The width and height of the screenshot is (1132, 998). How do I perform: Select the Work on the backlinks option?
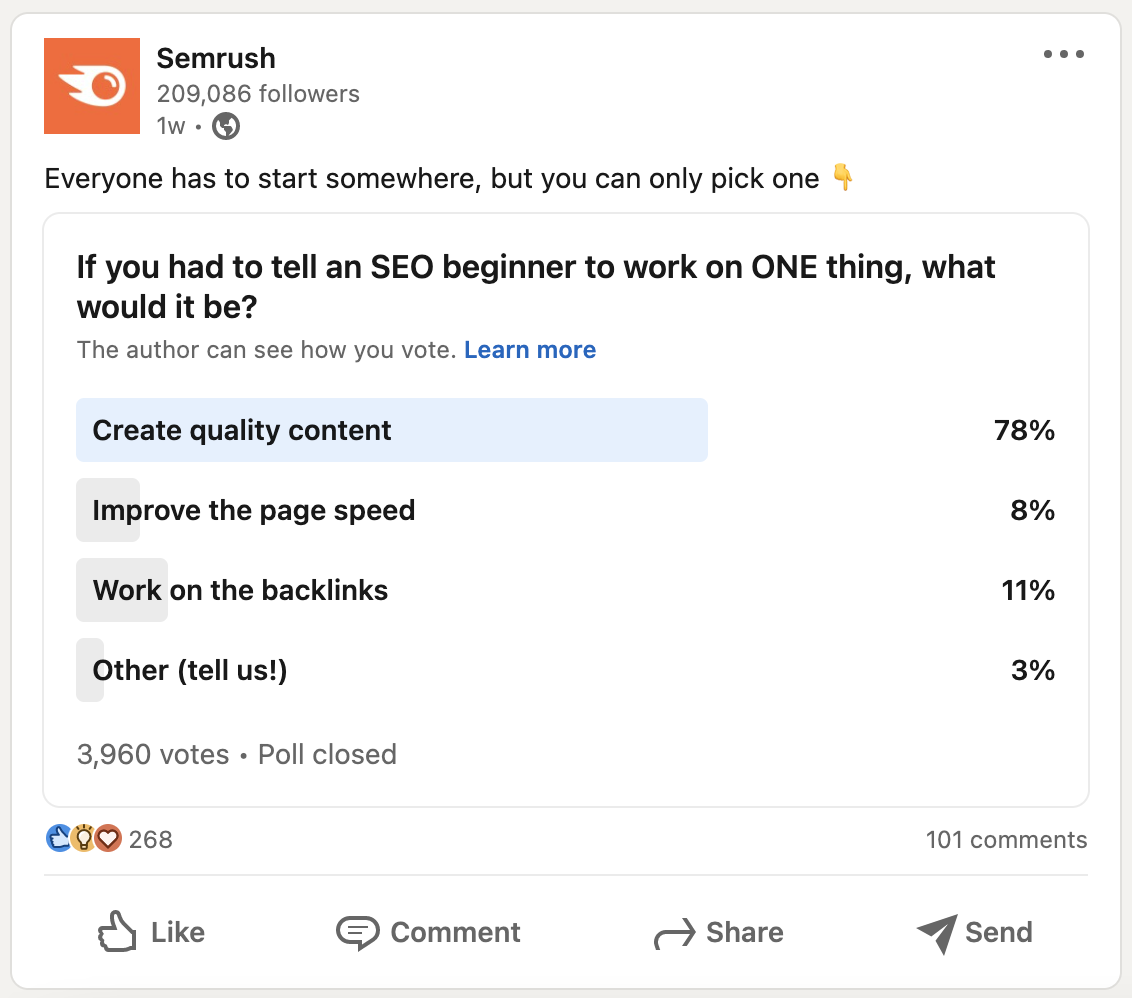point(565,590)
